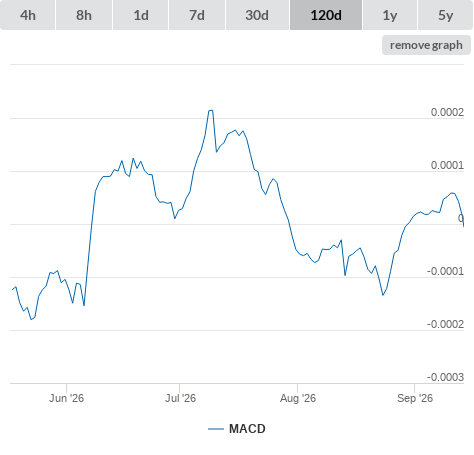
Task: Show the 5y time range view
Action: (x=446, y=15)
